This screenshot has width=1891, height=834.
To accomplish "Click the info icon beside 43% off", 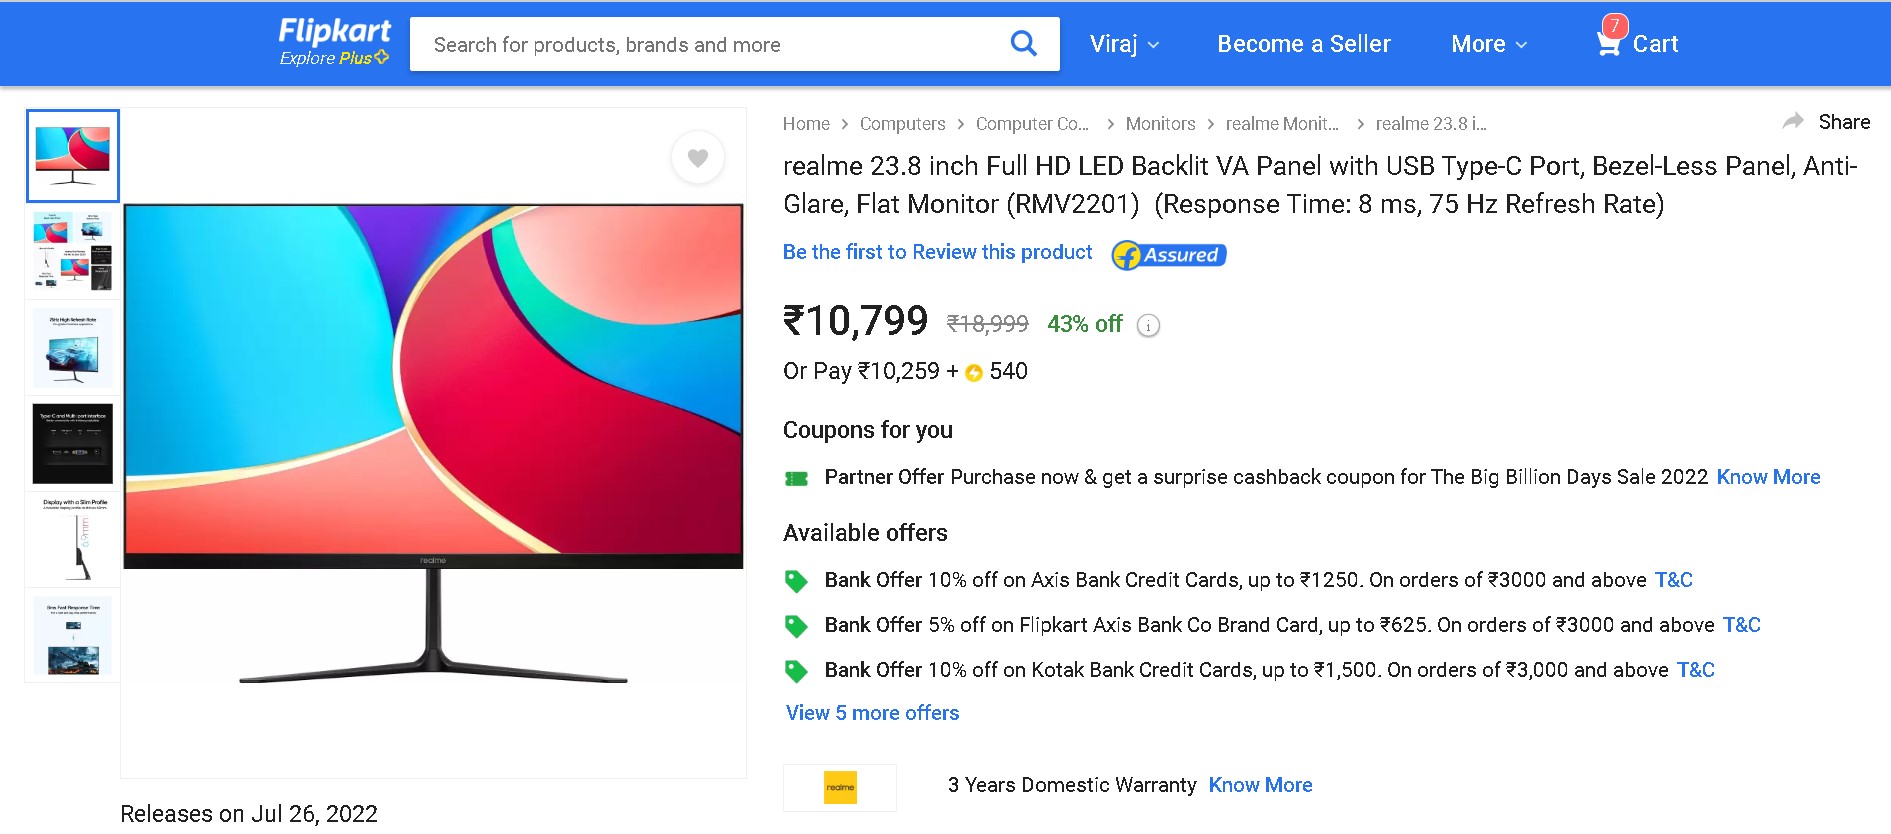I will (1148, 325).
